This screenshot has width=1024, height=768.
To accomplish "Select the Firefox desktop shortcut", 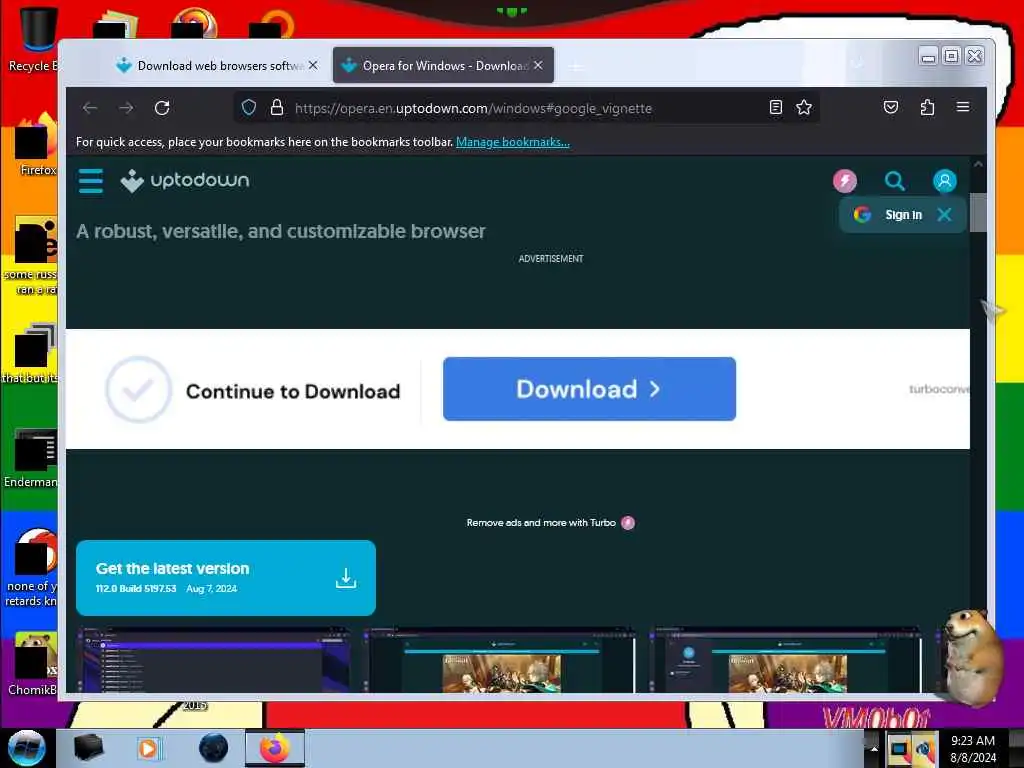I will coord(36,145).
